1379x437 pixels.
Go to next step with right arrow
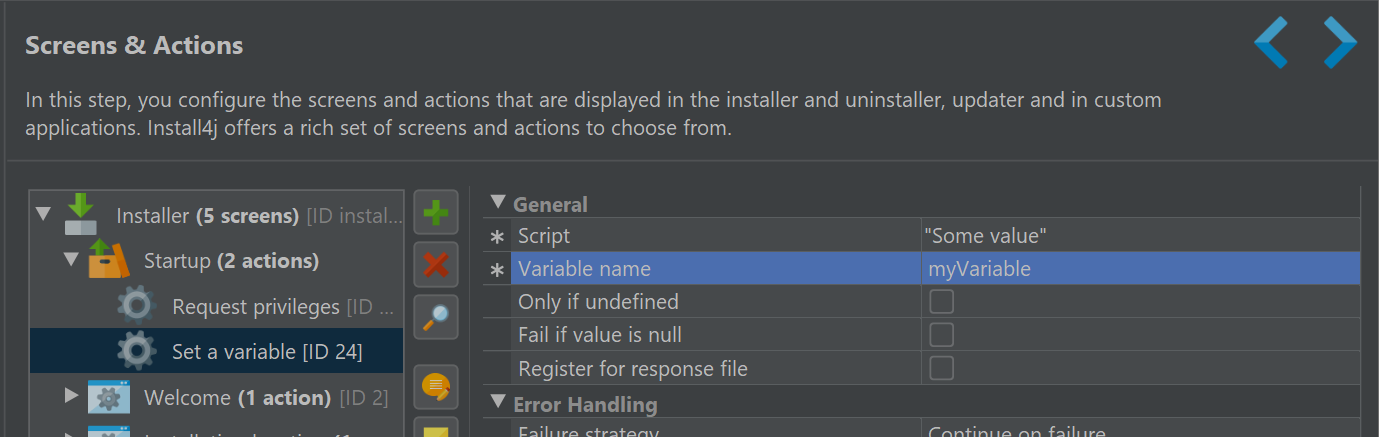[1339, 42]
